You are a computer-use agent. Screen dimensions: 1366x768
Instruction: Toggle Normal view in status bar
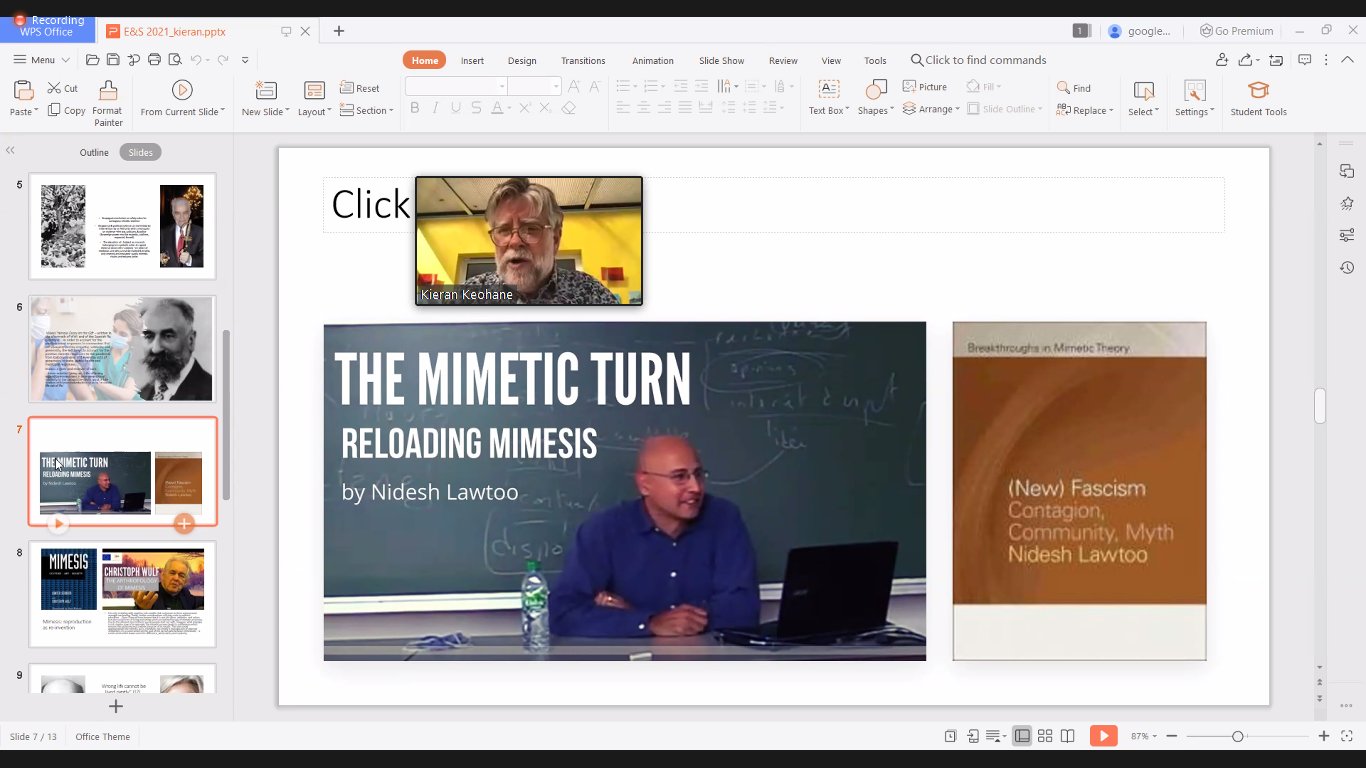(1022, 736)
